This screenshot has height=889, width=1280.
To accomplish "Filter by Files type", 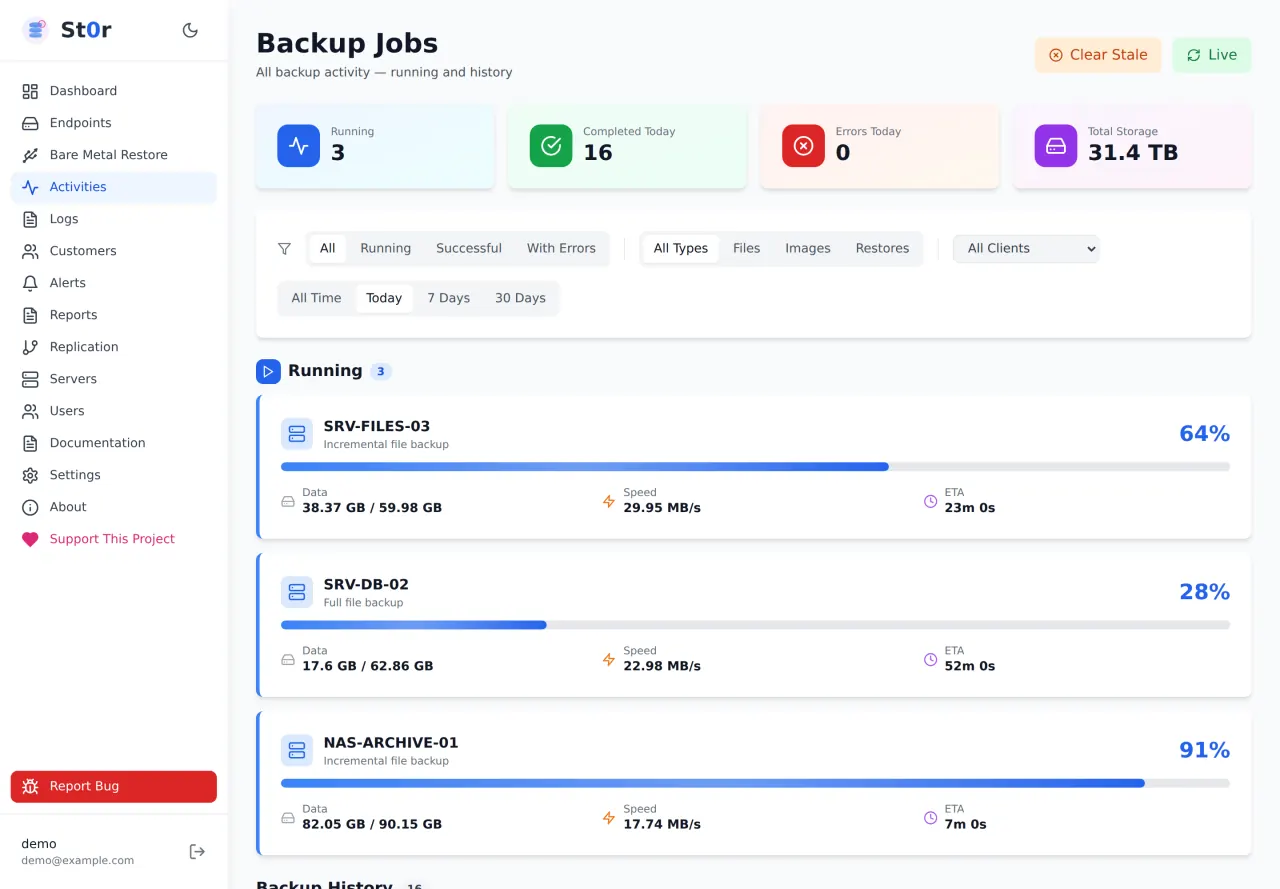I will (746, 249).
